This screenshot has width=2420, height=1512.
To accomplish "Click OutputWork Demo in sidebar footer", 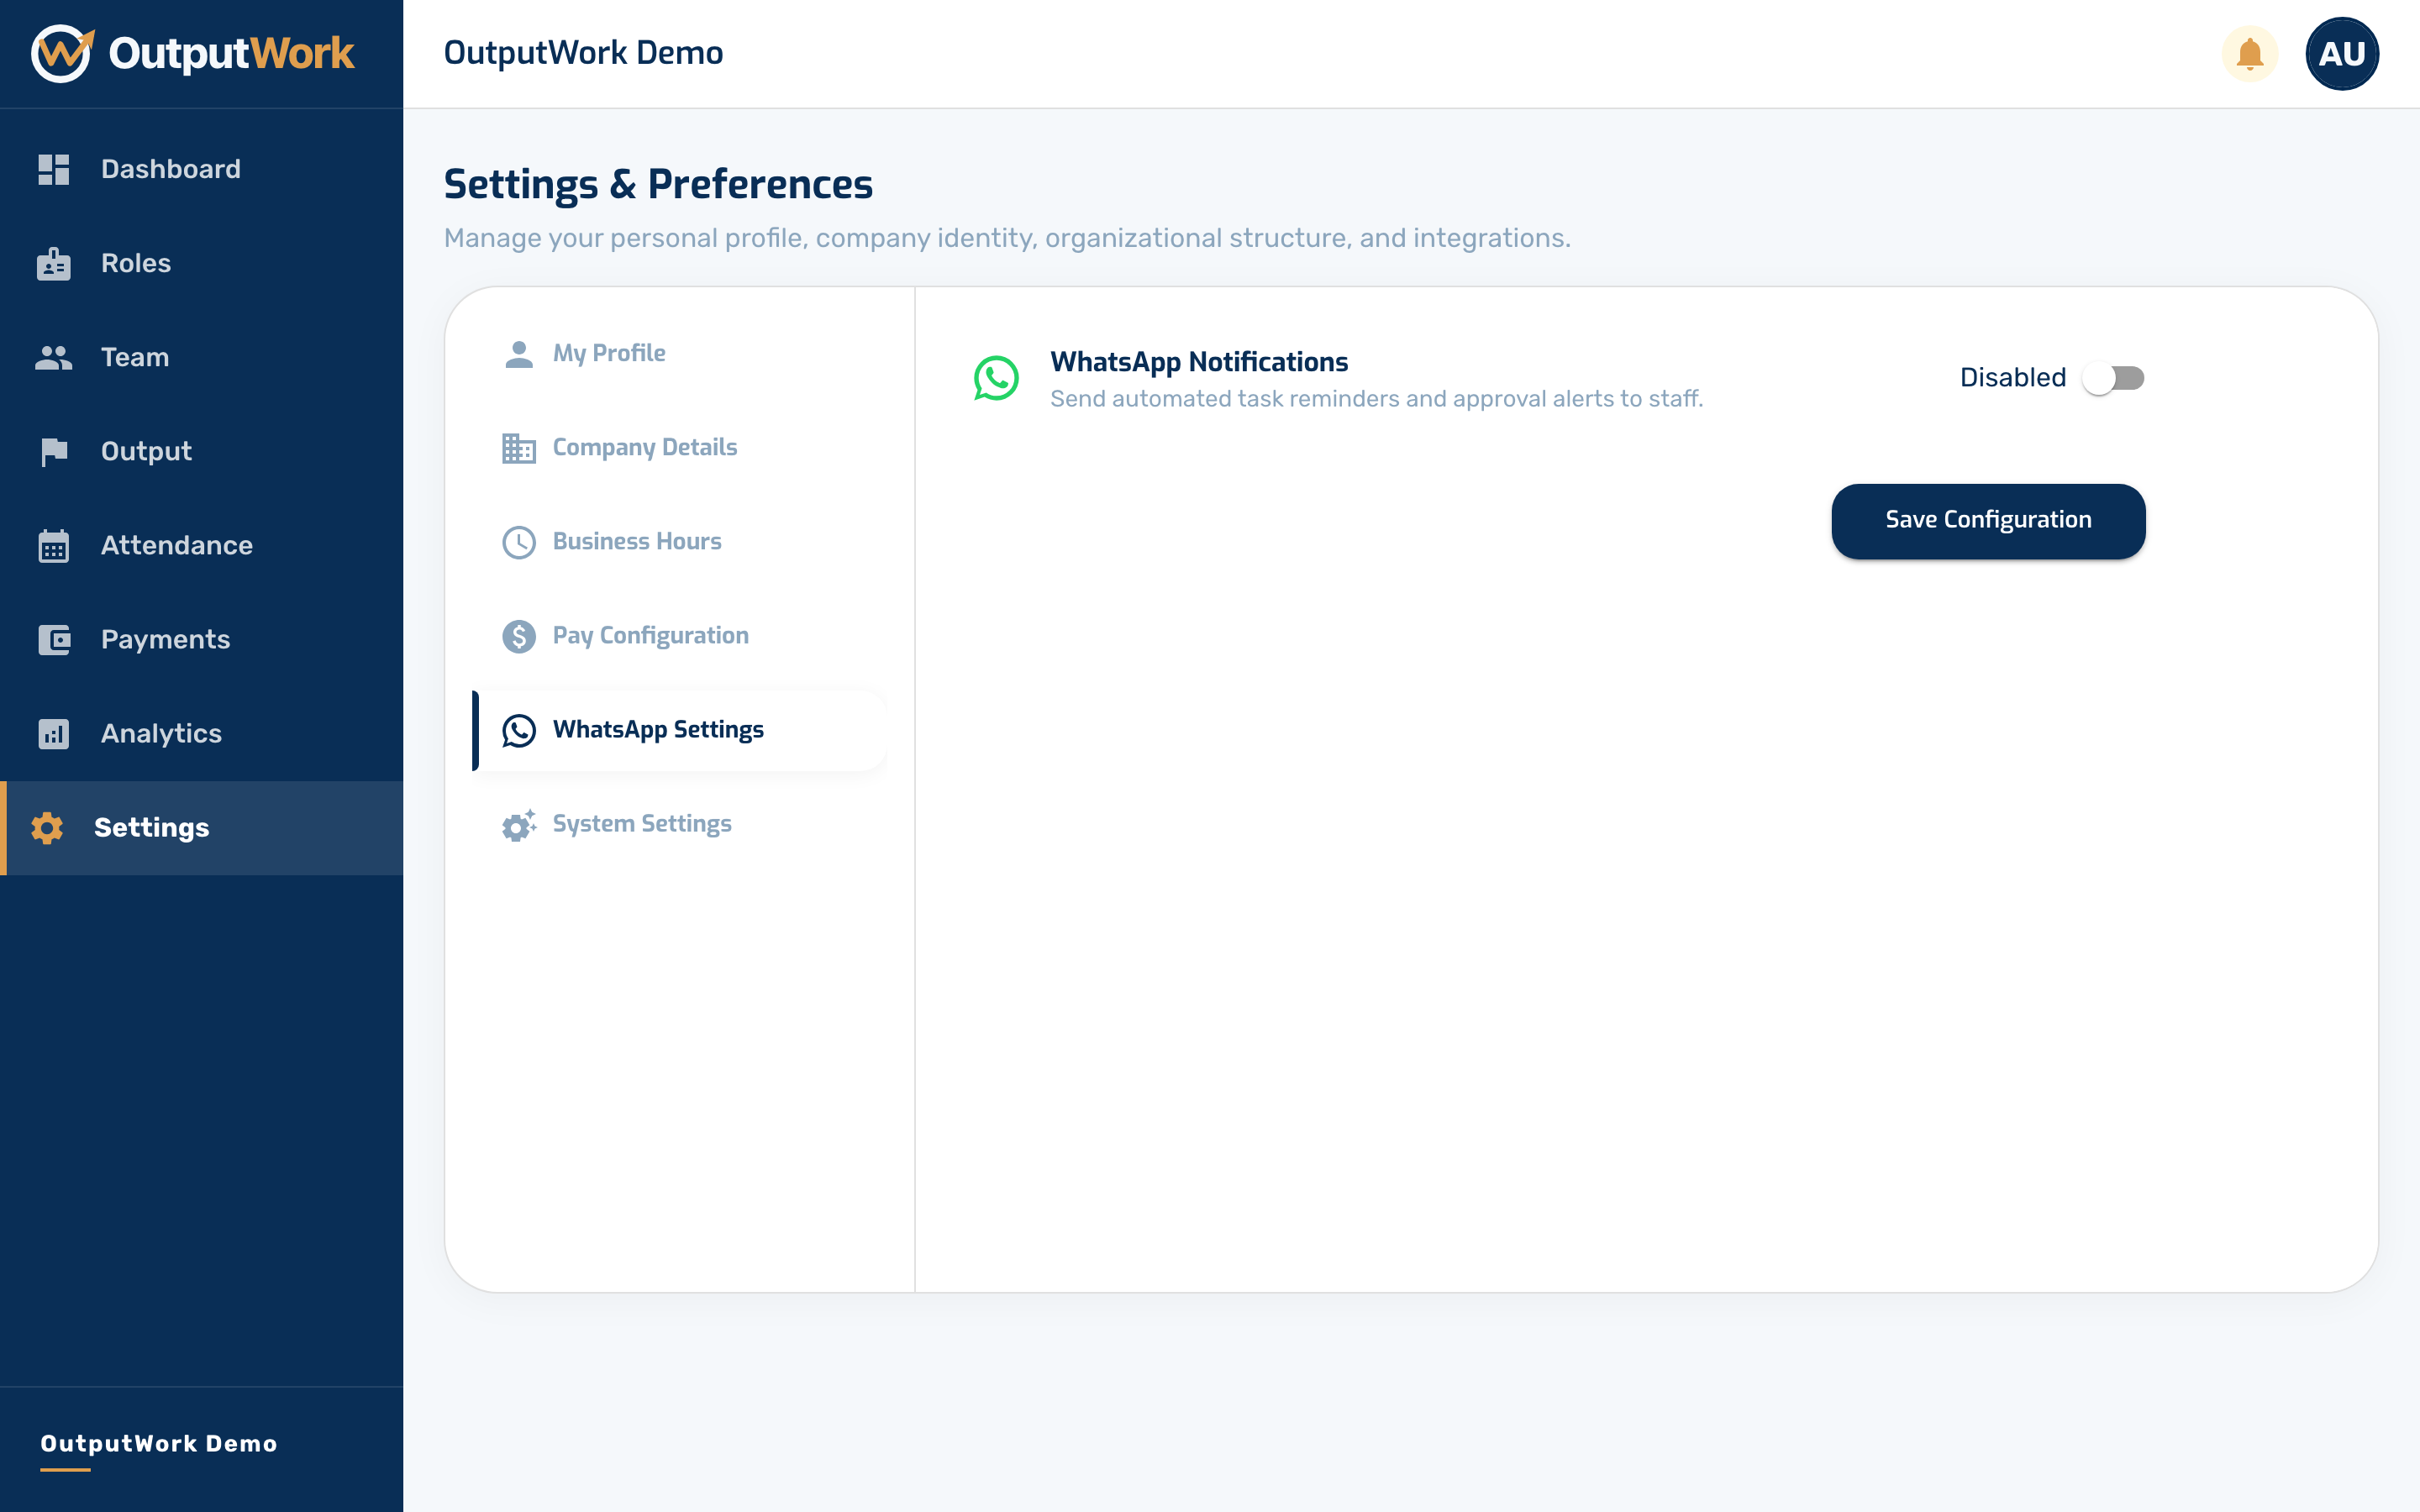I will tap(159, 1443).
